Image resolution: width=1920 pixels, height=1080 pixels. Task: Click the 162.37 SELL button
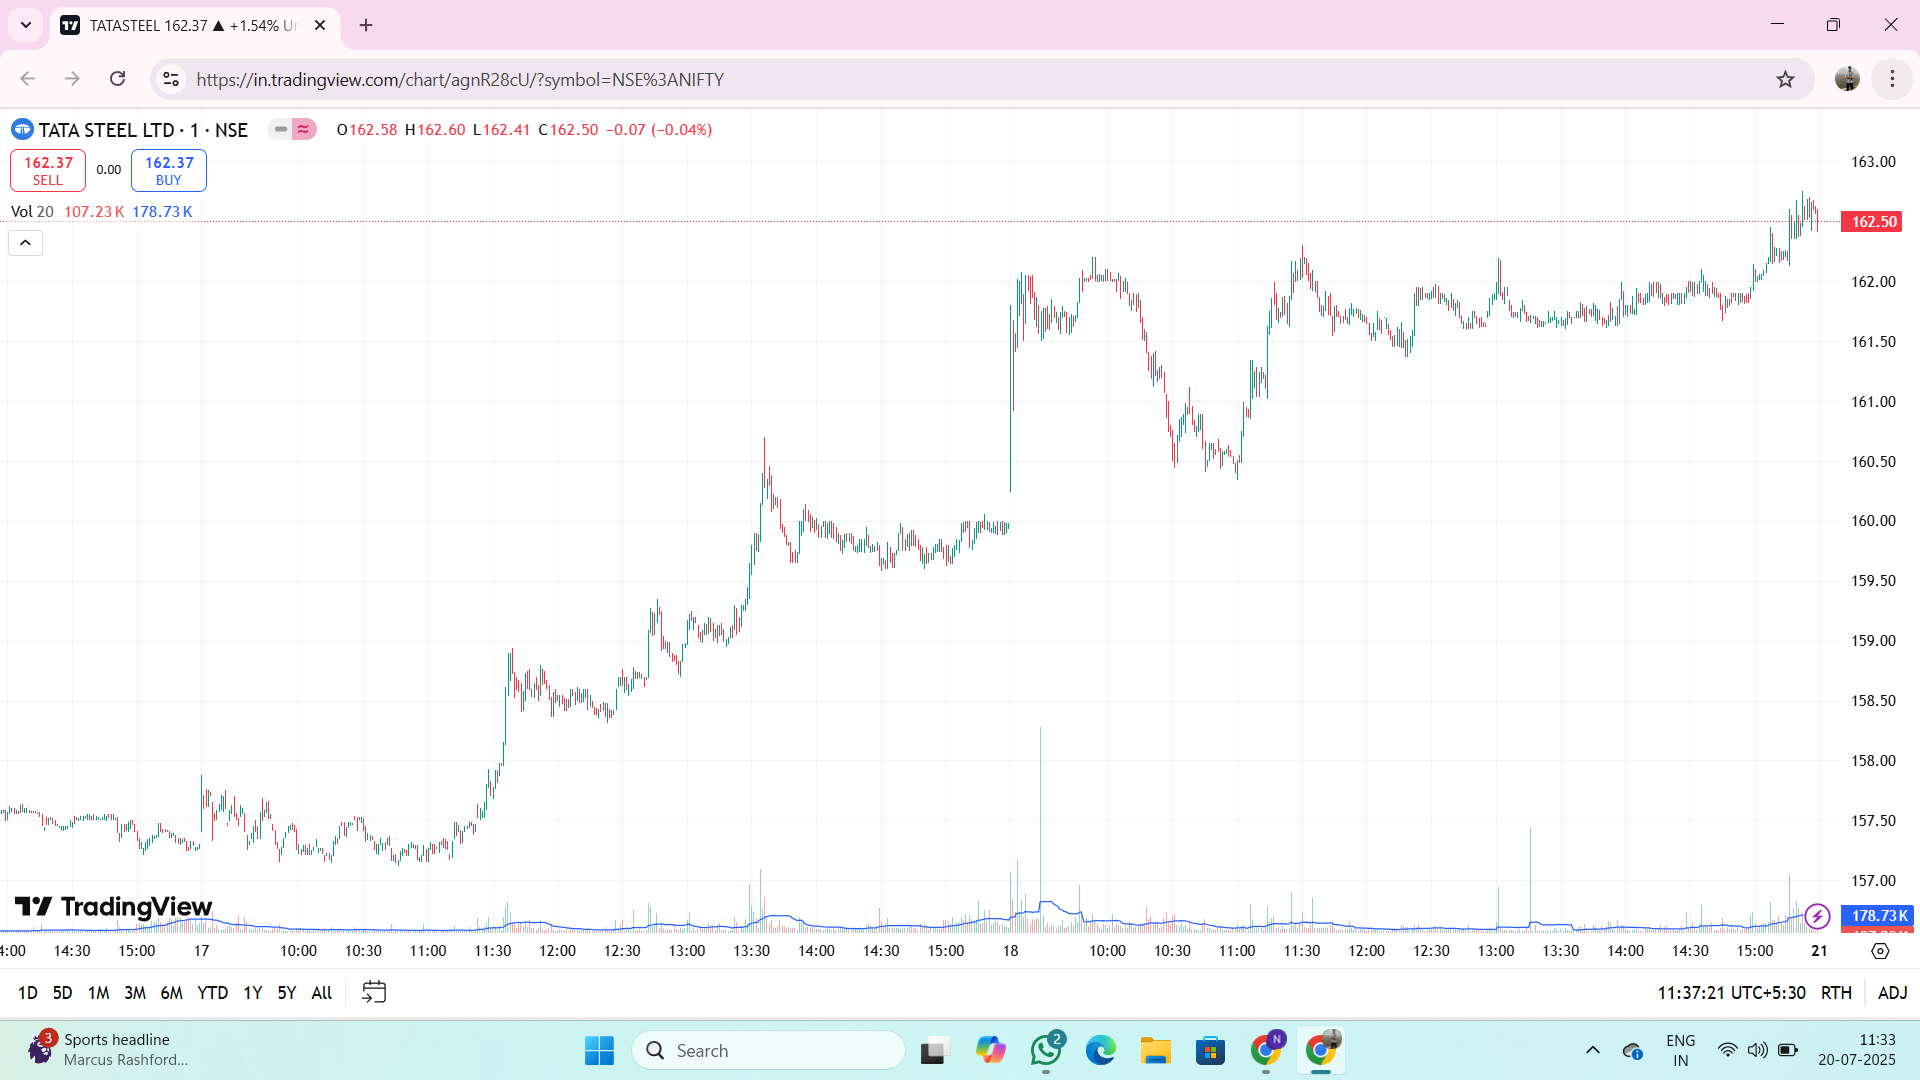coord(48,170)
